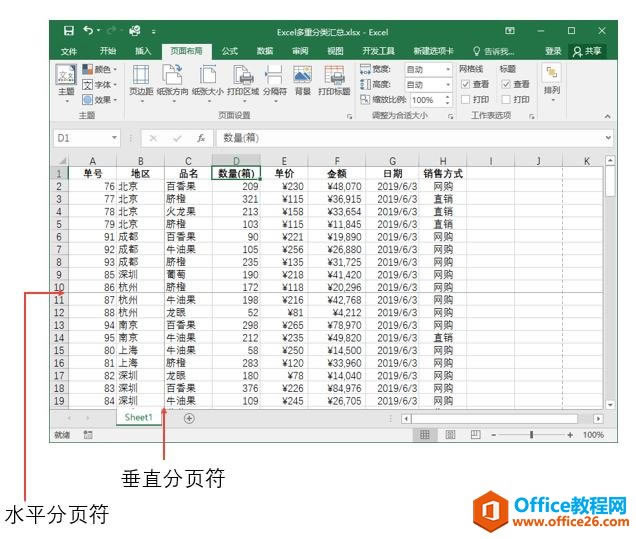Open the 主题 themes button

pyautogui.click(x=66, y=83)
